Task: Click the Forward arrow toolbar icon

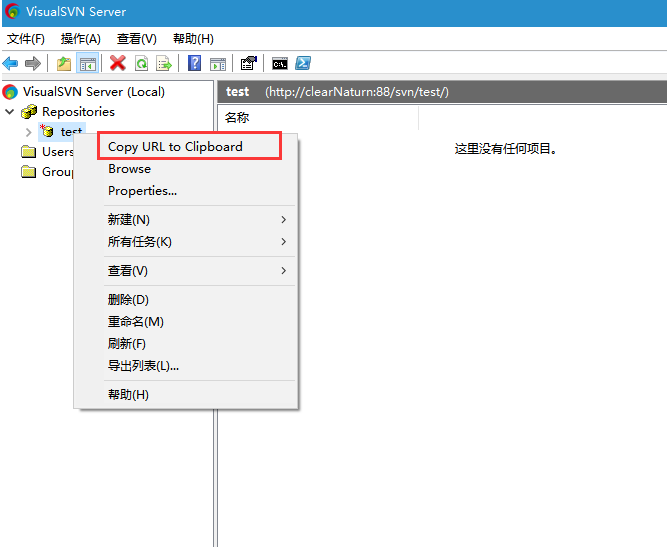Action: tap(33, 63)
